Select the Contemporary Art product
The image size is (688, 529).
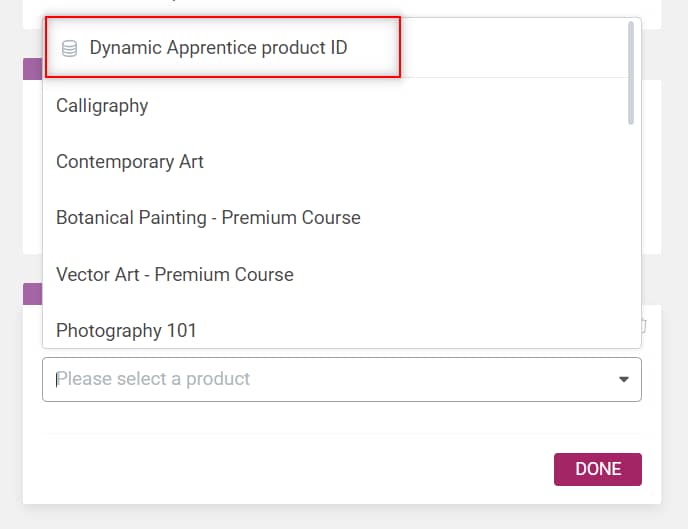click(x=335, y=162)
